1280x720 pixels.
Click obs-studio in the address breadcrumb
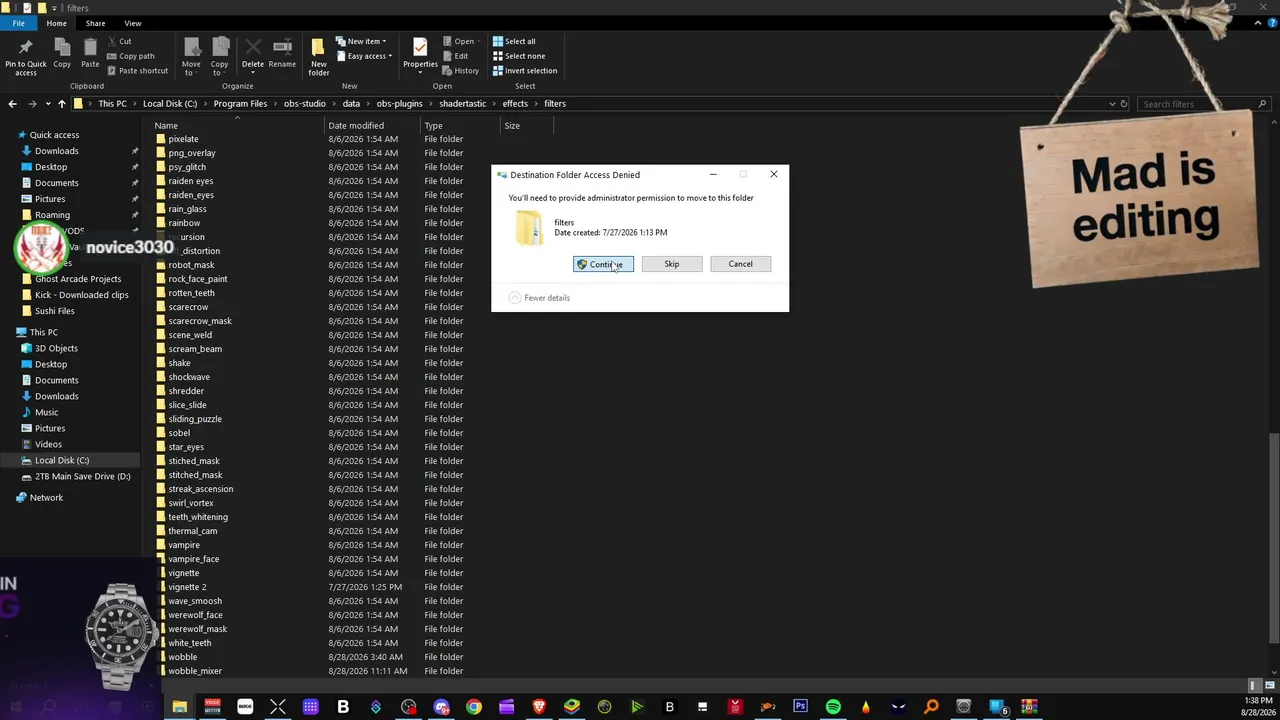(x=305, y=104)
